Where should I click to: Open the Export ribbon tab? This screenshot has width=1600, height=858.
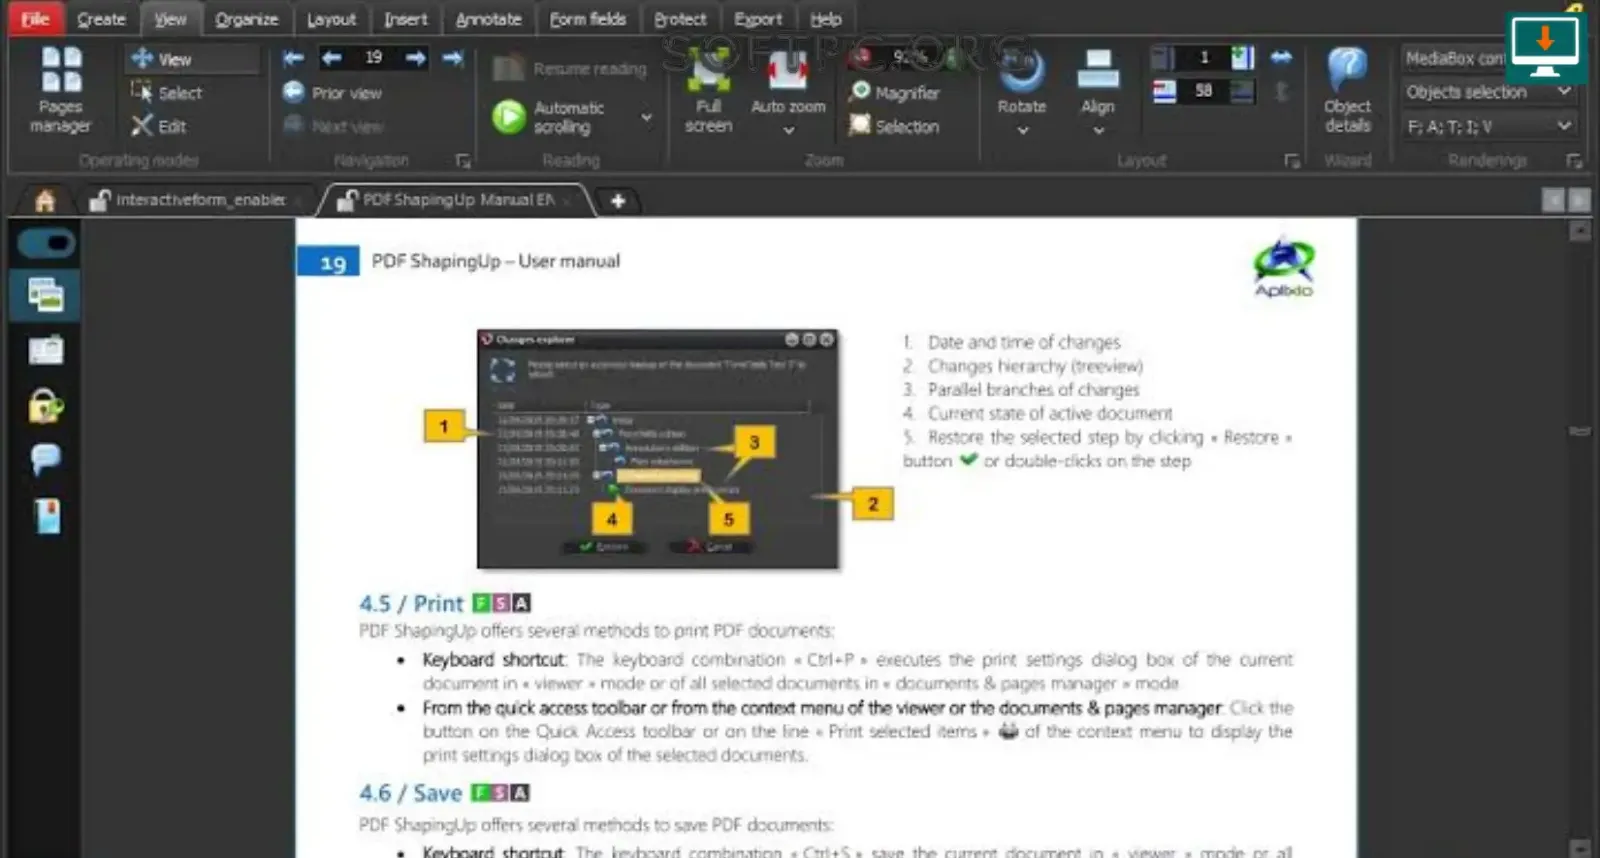[758, 19]
